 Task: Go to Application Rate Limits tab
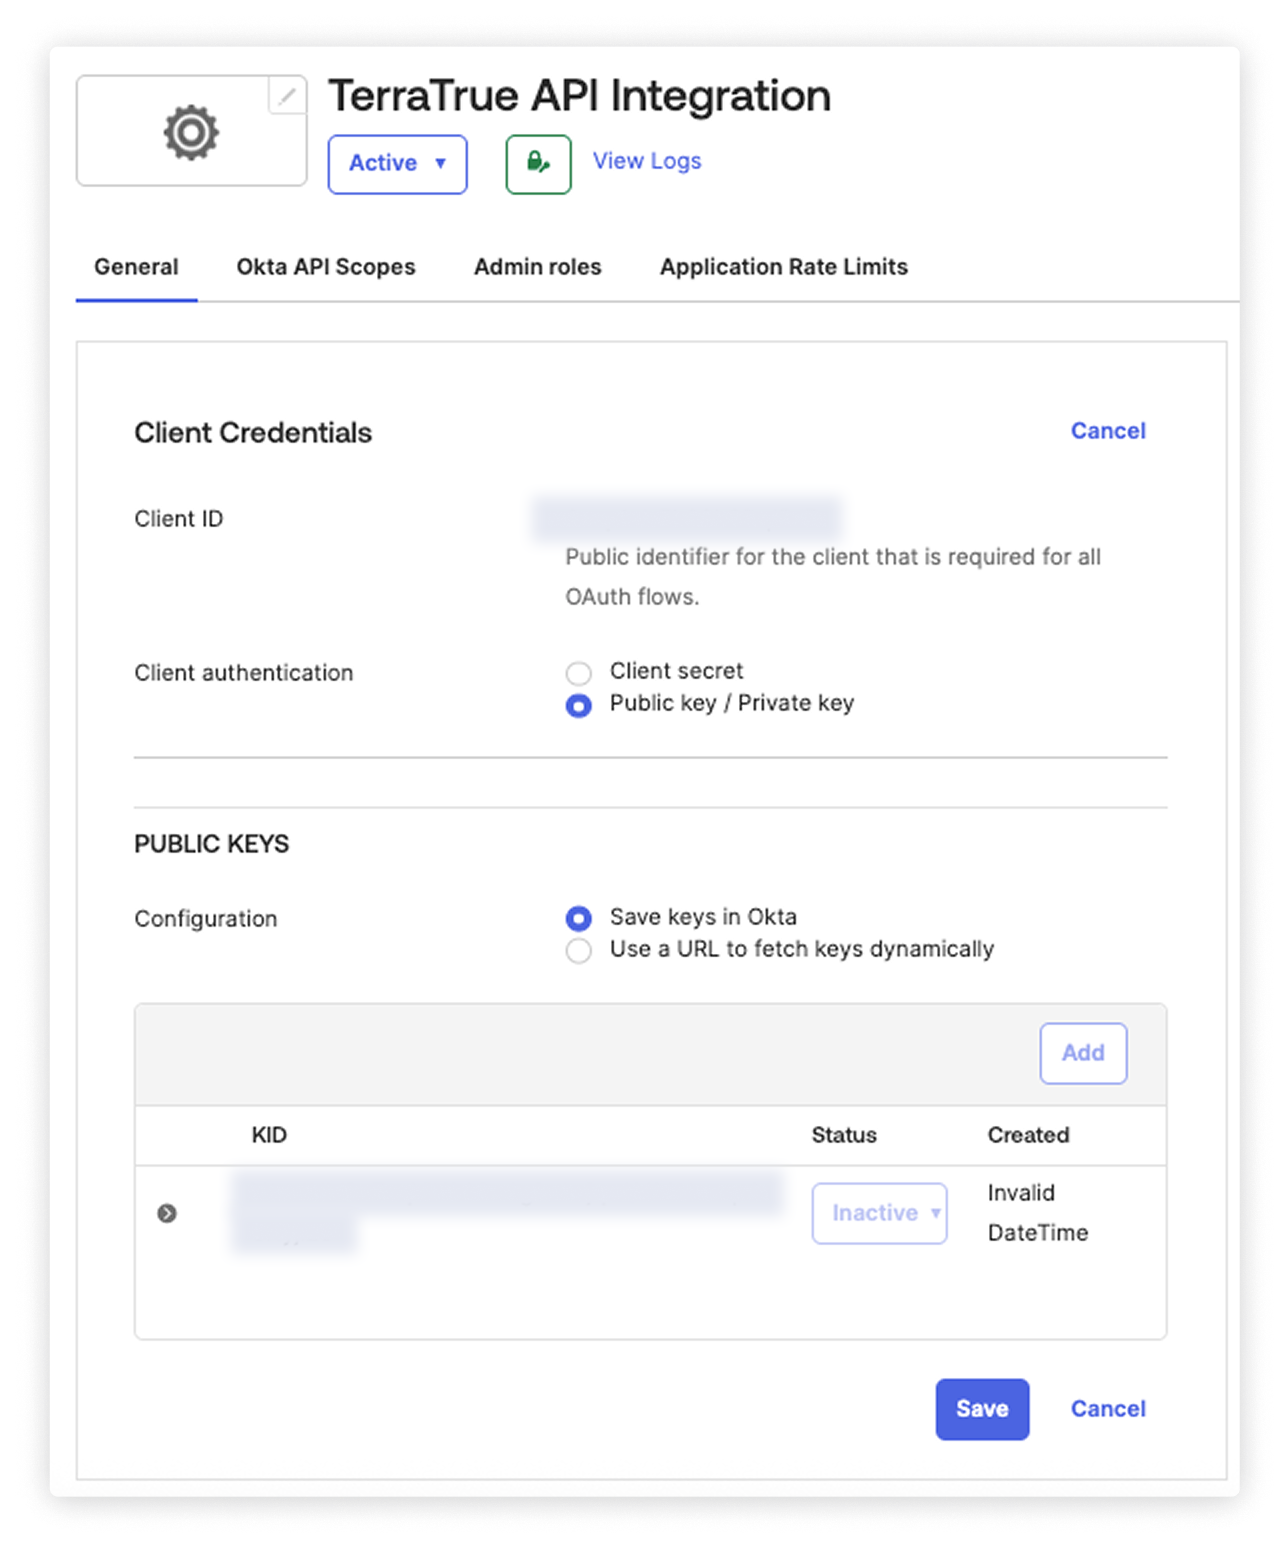click(x=784, y=267)
